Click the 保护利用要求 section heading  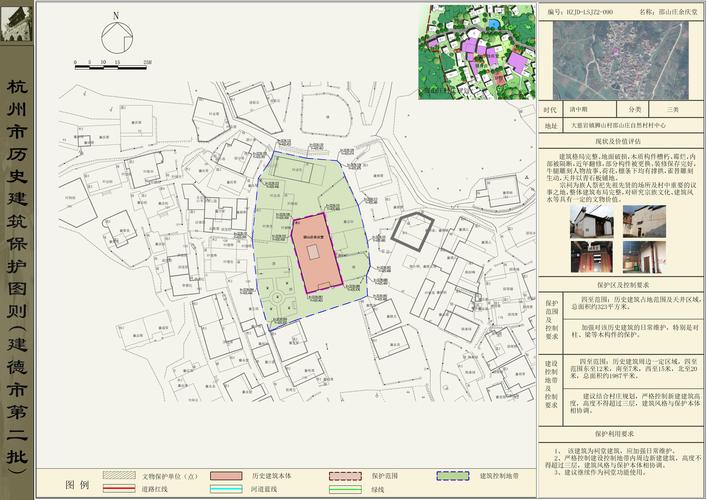coord(614,434)
